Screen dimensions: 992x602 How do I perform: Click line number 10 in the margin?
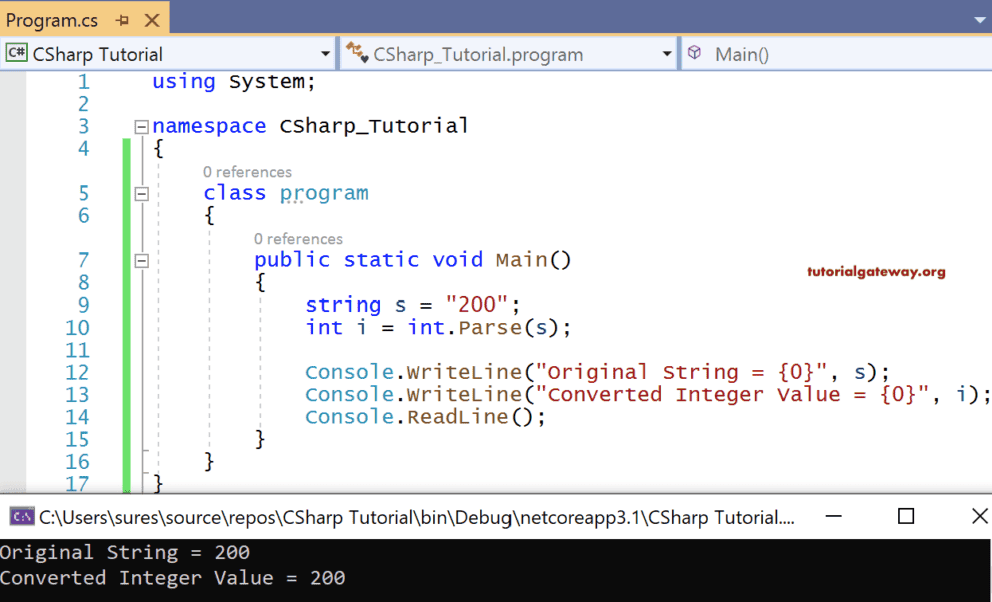point(75,327)
